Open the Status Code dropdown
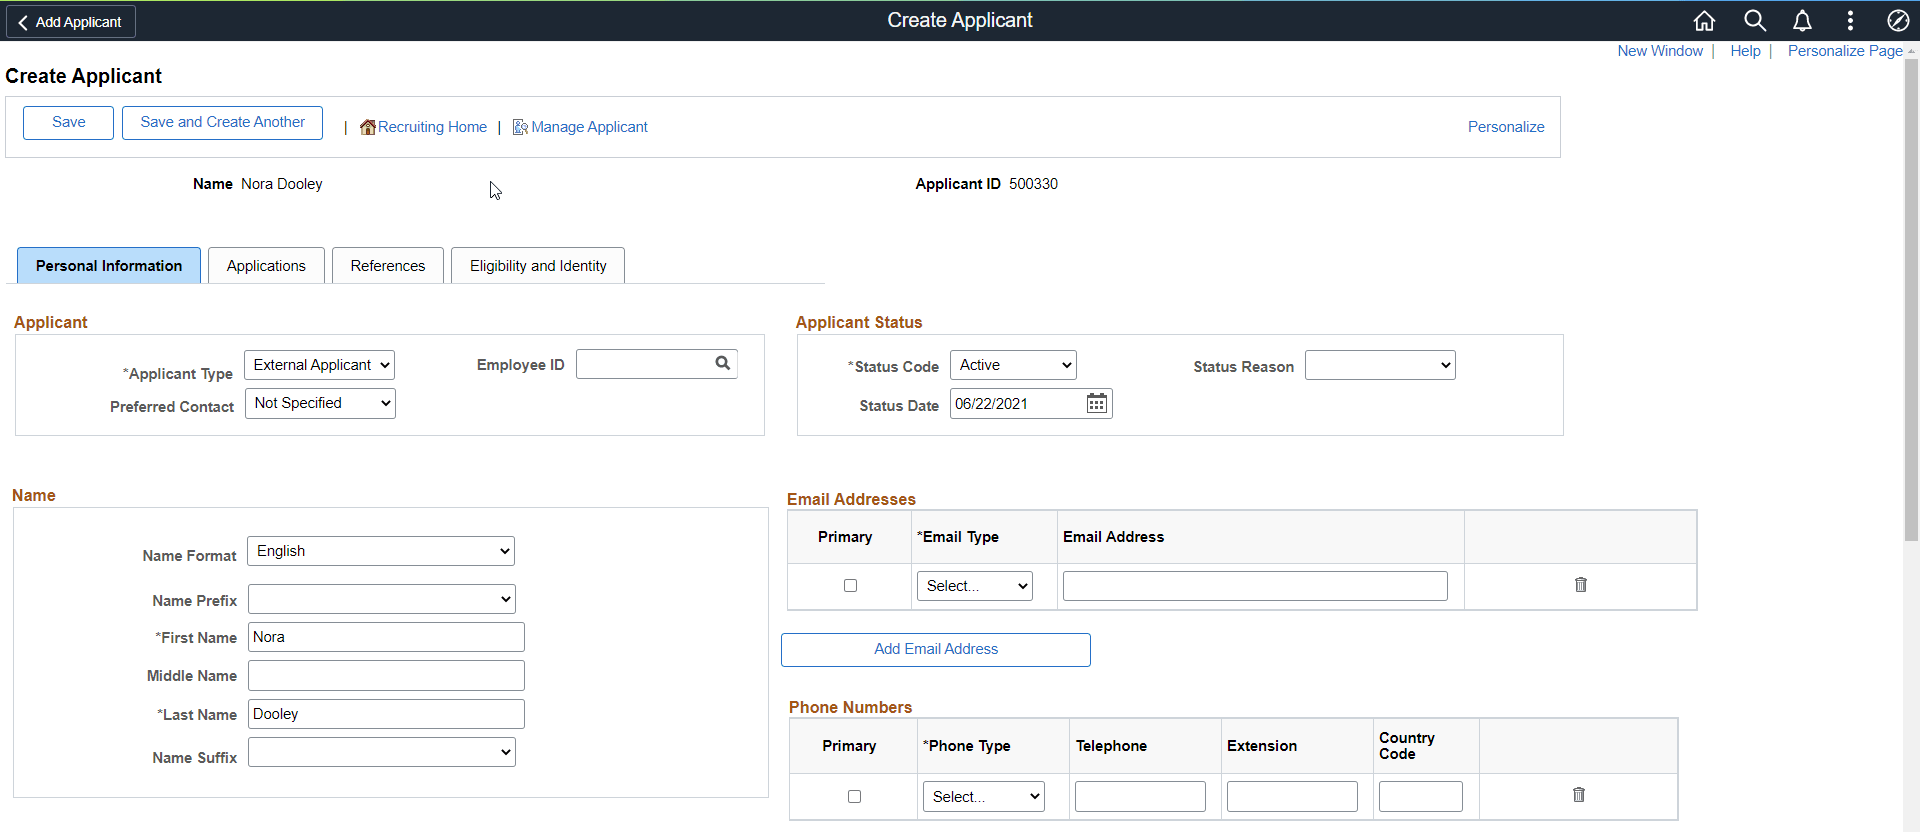 1013,365
